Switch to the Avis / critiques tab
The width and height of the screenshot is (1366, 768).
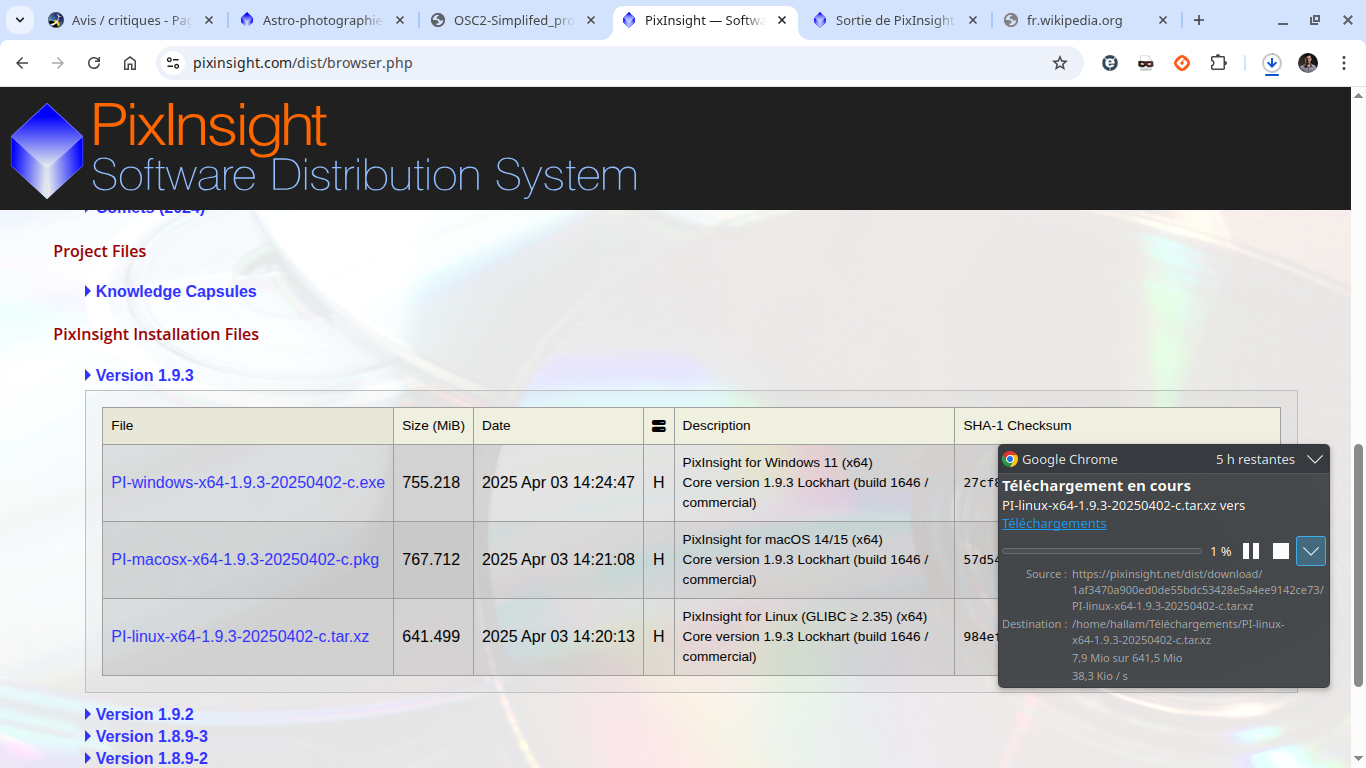(130, 20)
